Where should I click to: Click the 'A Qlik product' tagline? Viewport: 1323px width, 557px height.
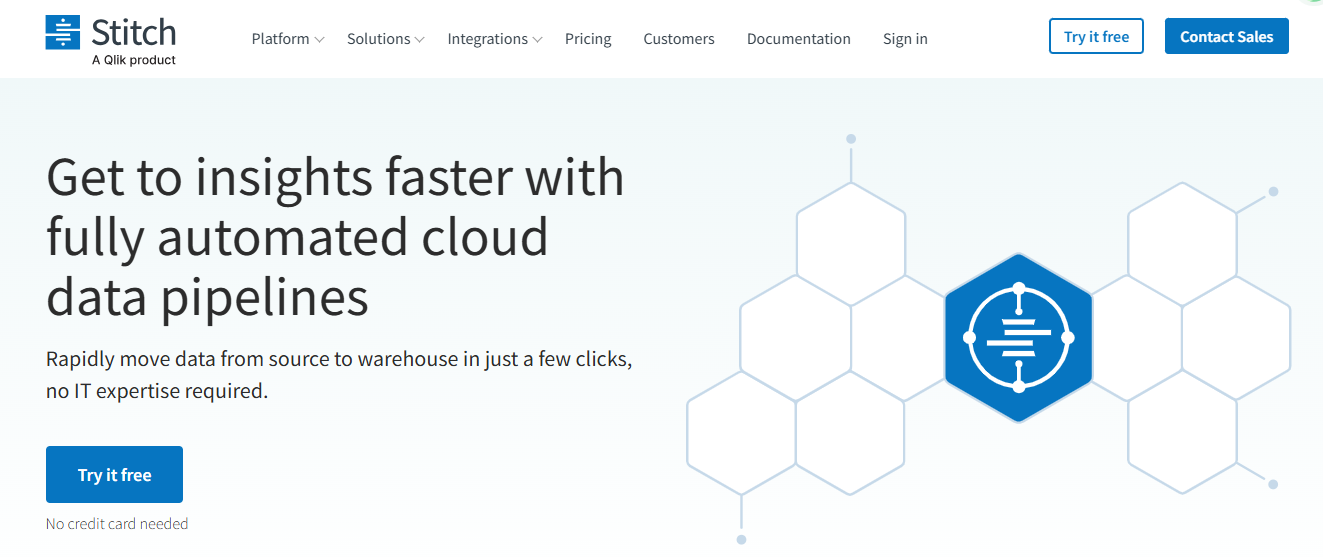133,60
